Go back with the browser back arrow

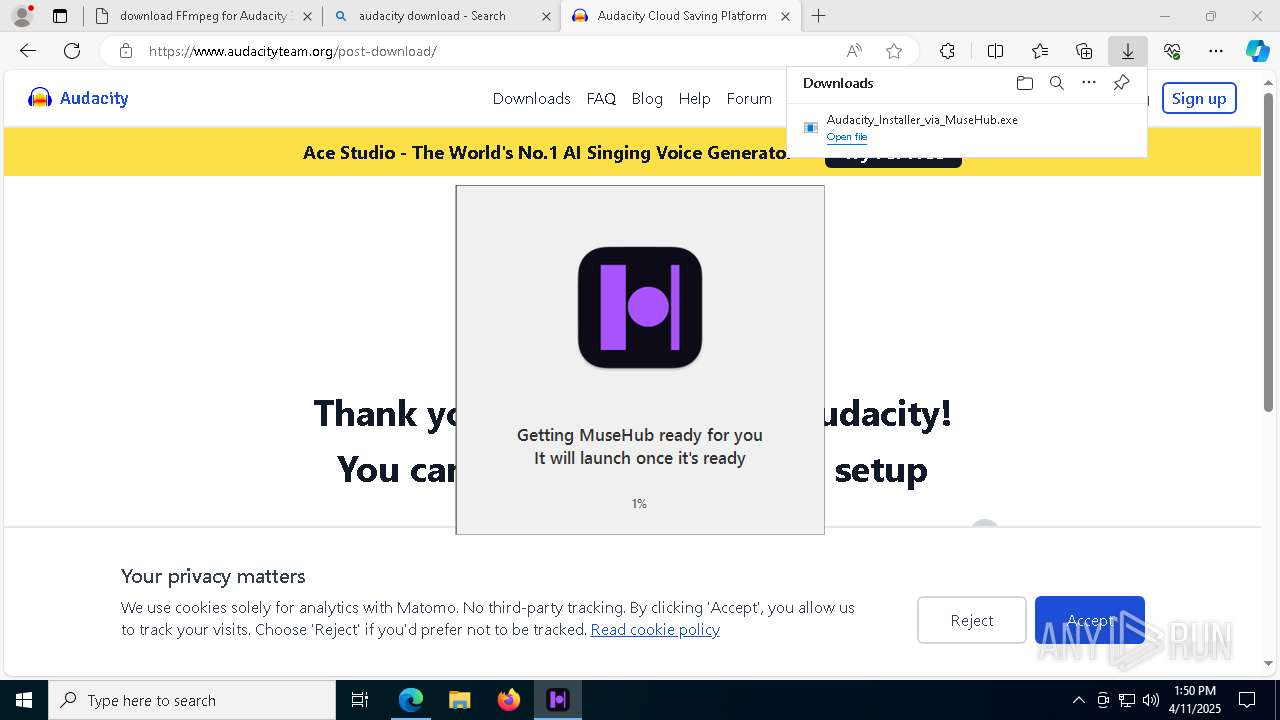pyautogui.click(x=28, y=51)
